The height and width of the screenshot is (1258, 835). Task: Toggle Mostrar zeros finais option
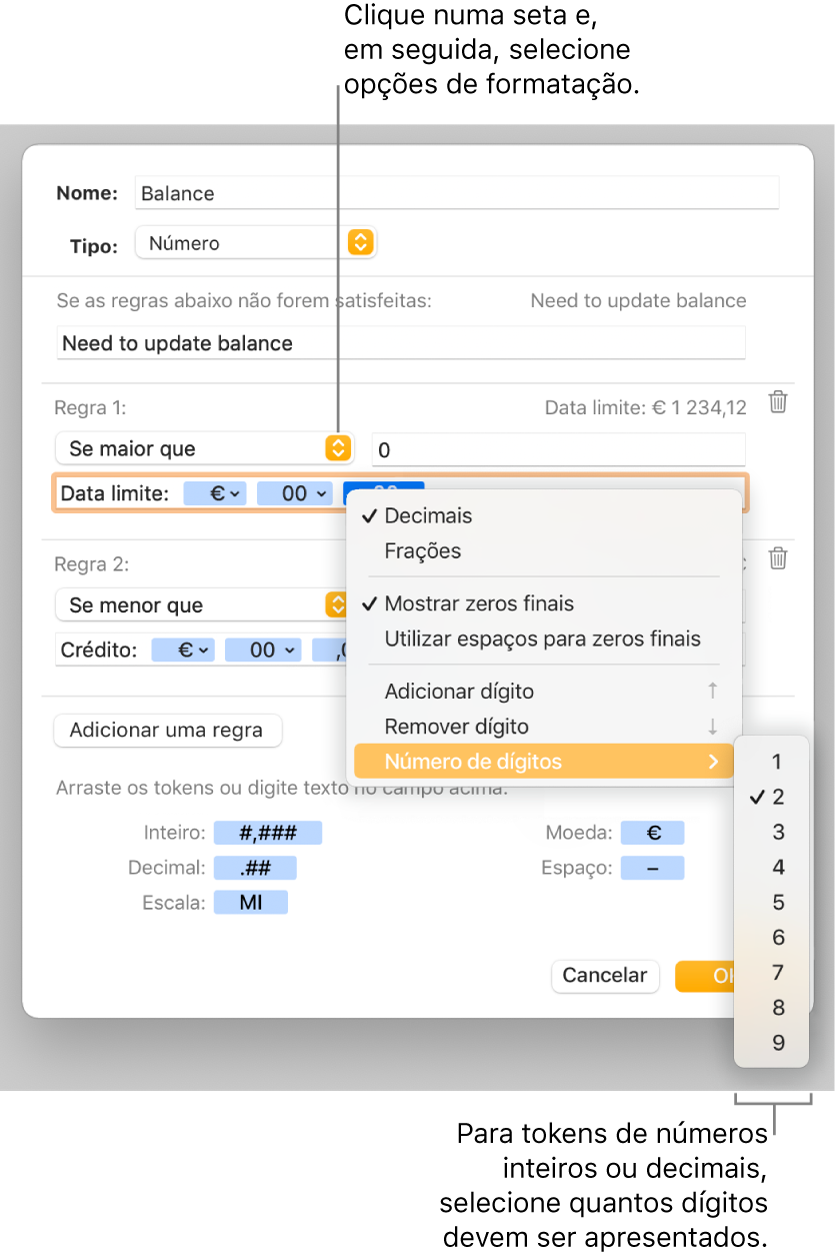(x=544, y=604)
